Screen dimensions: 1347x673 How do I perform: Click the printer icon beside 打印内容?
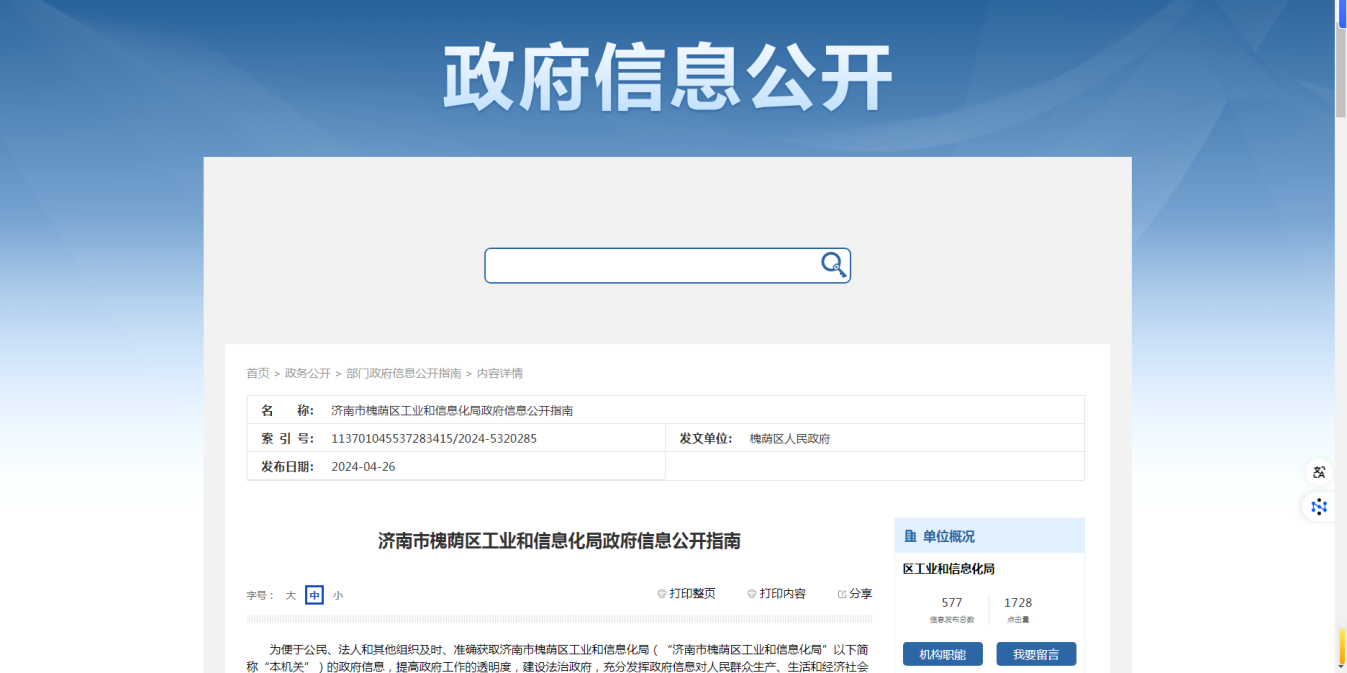752,594
